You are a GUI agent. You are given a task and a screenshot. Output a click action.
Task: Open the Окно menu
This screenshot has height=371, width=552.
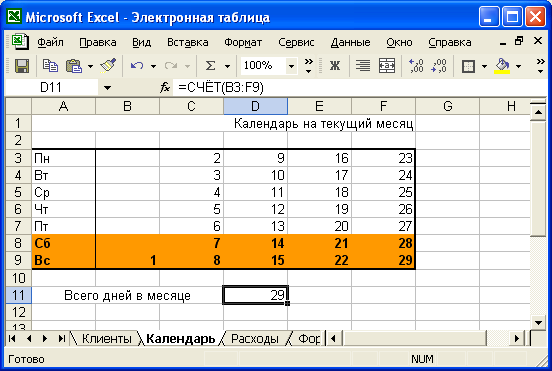pyautogui.click(x=399, y=42)
